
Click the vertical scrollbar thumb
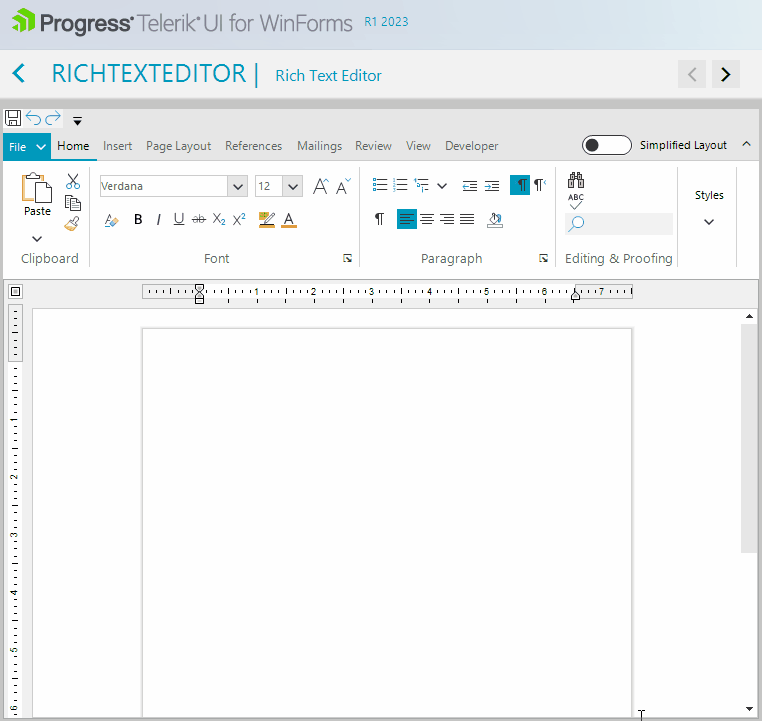[x=749, y=438]
